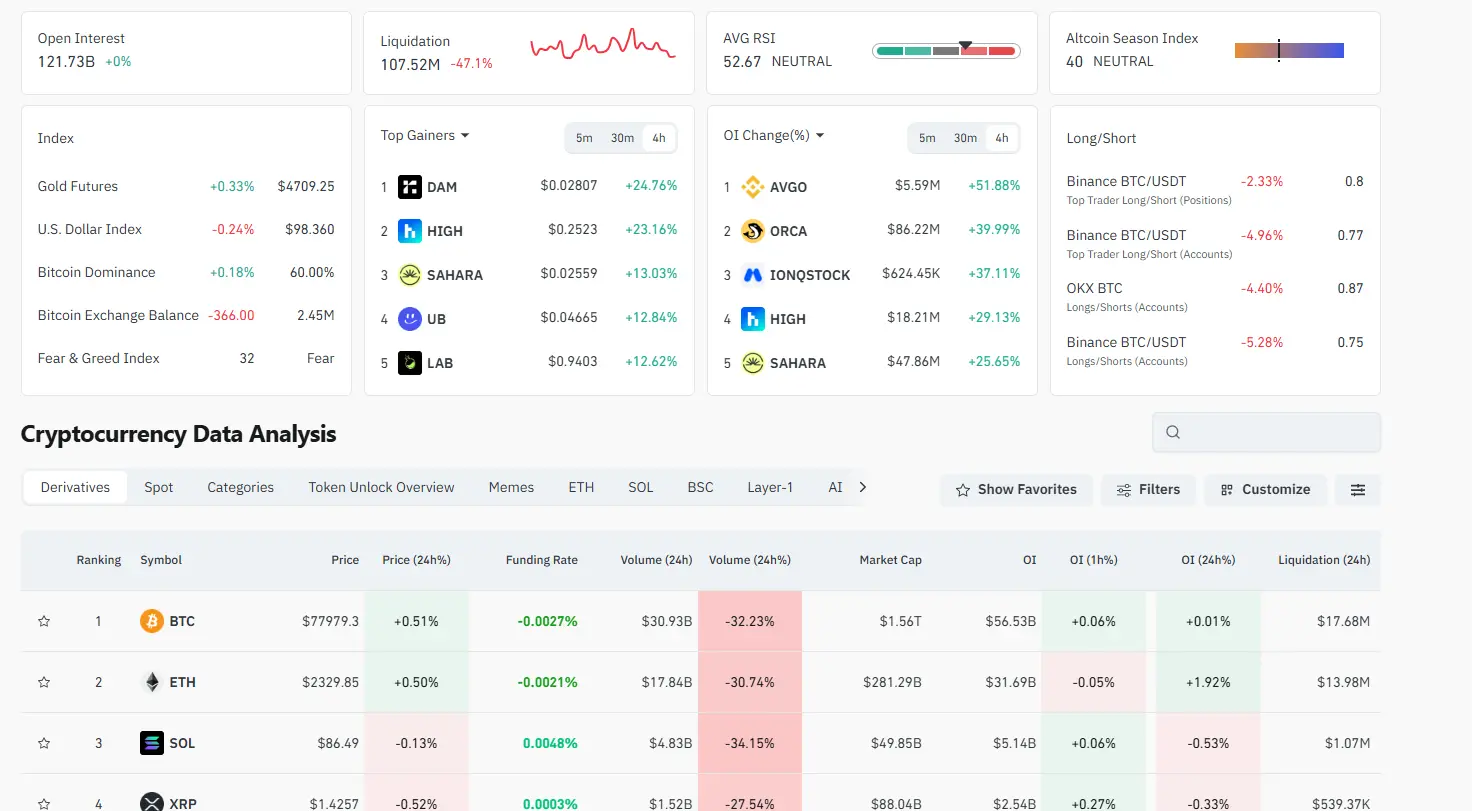Click the search magnifier icon
The image size is (1472, 811).
point(1173,432)
